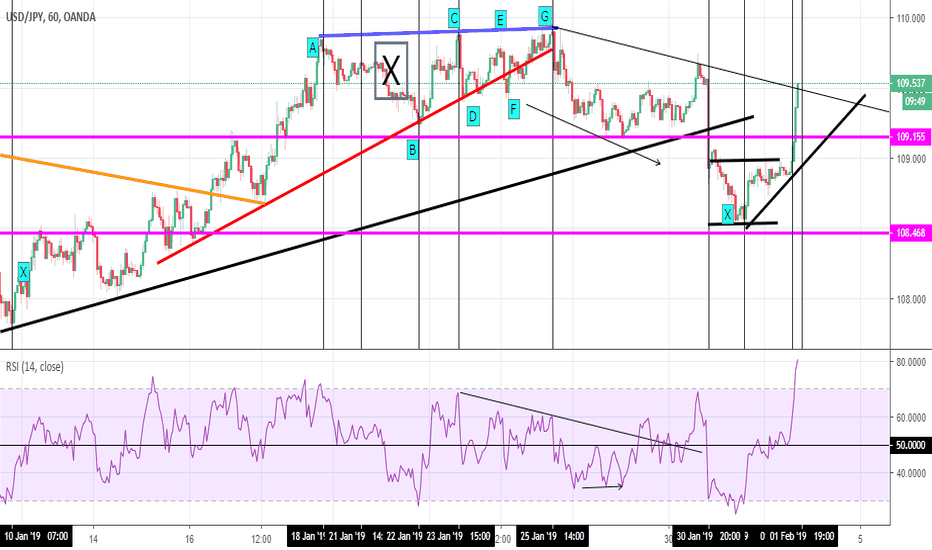Click the current price label 109.537
Viewport: 932px width, 550px height.
(x=911, y=83)
